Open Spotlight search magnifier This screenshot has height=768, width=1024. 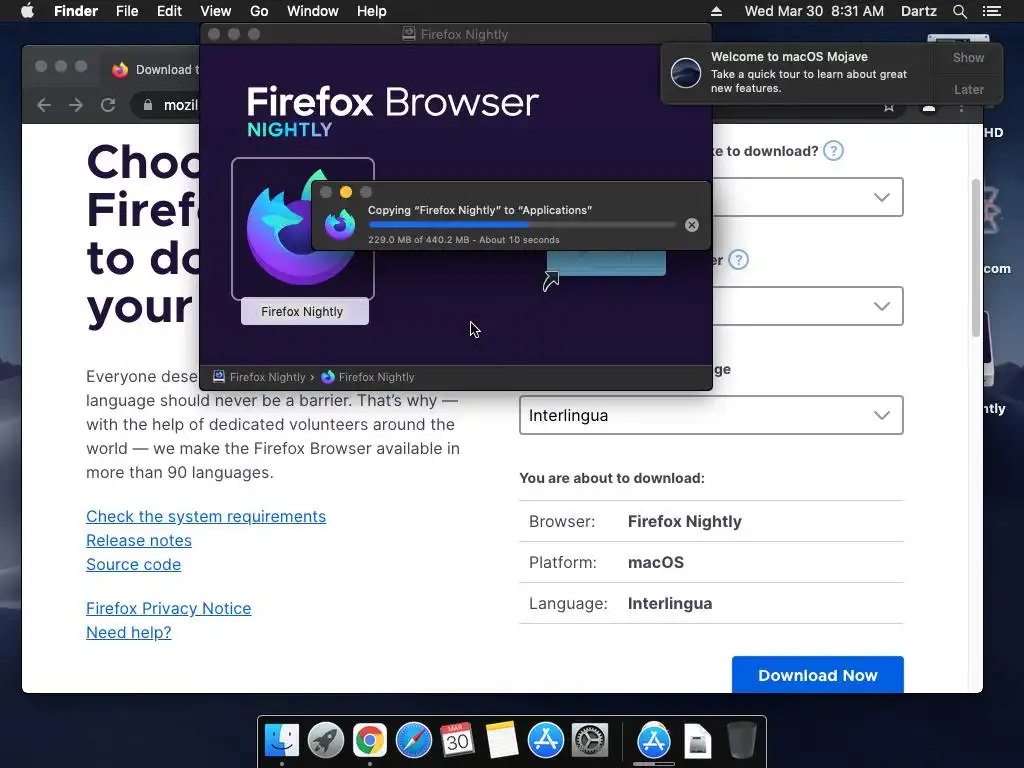[x=959, y=11]
